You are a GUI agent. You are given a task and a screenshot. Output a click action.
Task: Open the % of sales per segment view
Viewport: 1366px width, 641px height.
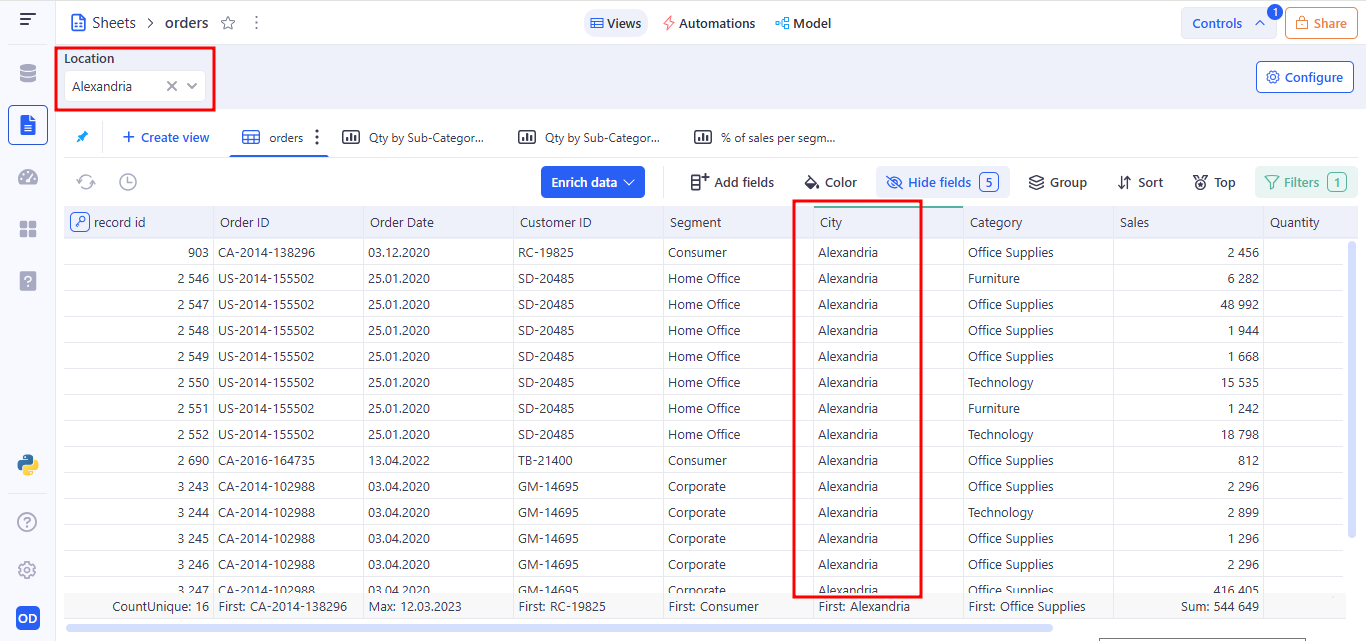pyautogui.click(x=766, y=138)
